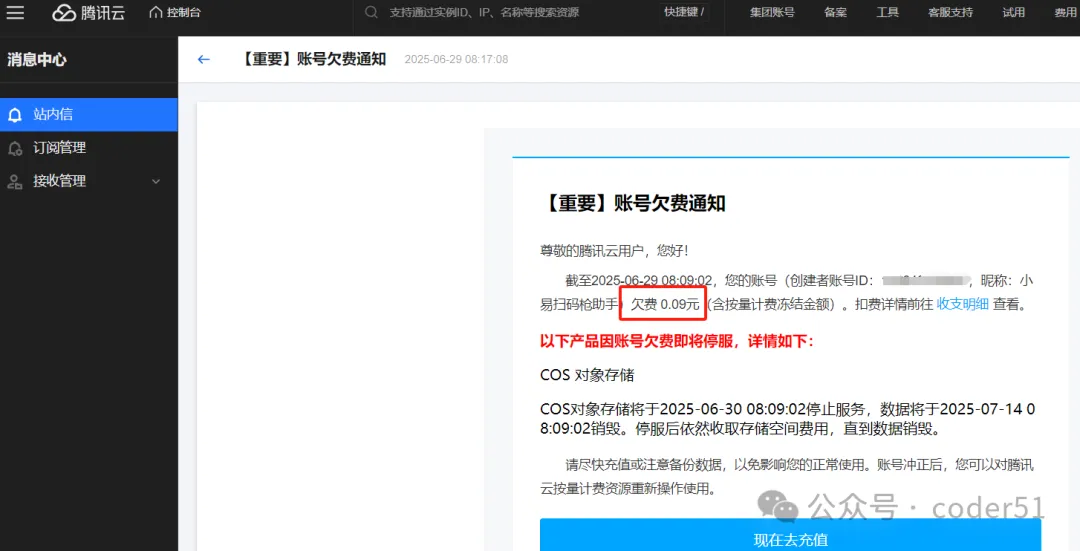Screen dimensions: 1080x551
Task: Click the 现在去充值 button
Action: coord(790,535)
